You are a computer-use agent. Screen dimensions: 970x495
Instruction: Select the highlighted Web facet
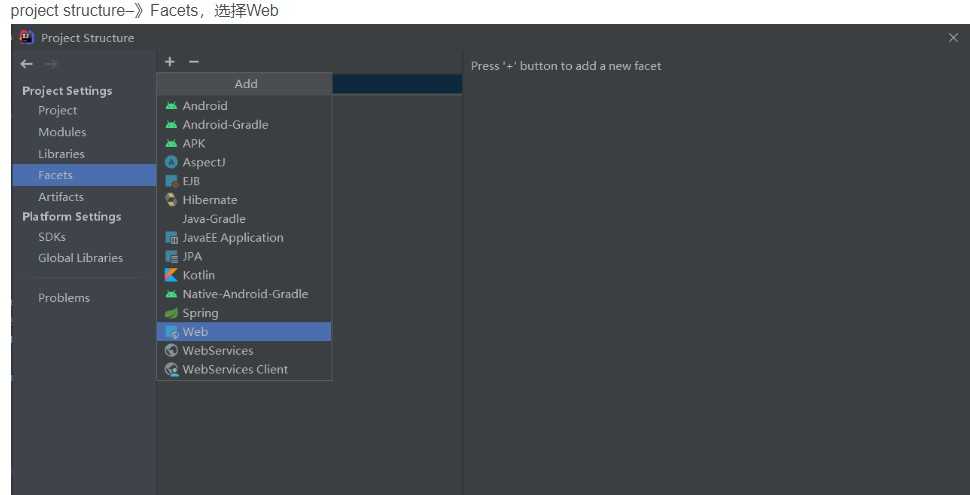tap(244, 332)
